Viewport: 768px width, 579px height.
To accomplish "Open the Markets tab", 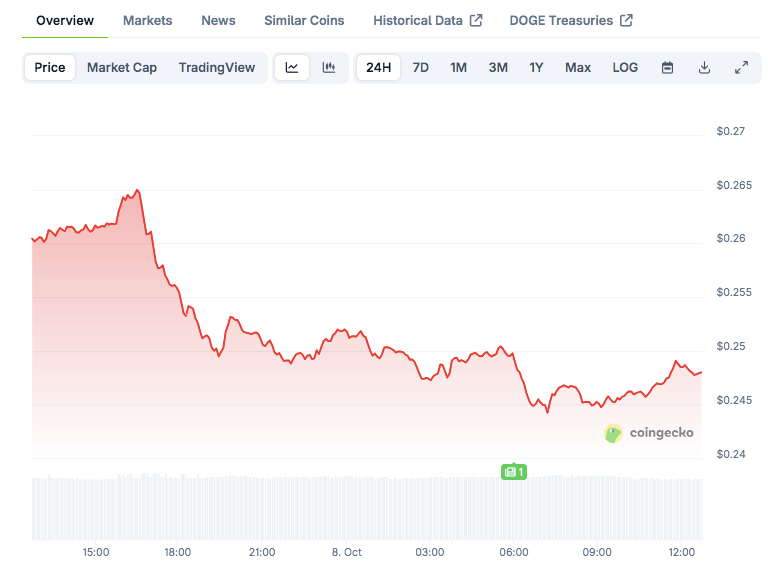I will [x=147, y=20].
